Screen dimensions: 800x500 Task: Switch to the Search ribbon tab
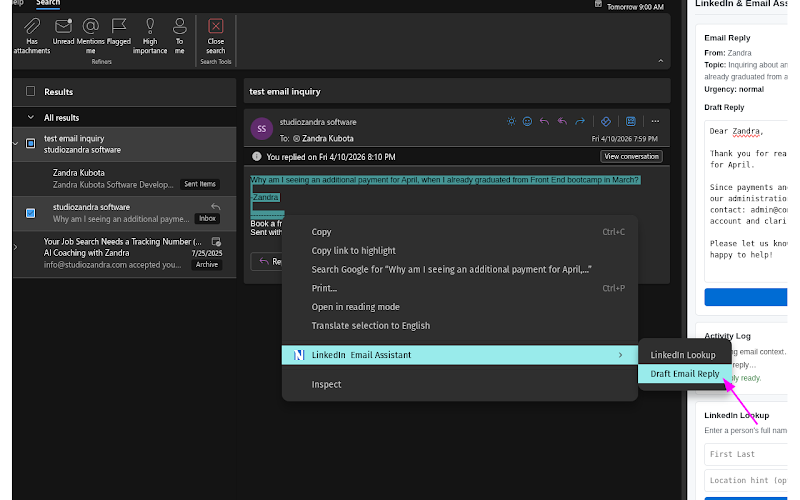click(47, 3)
